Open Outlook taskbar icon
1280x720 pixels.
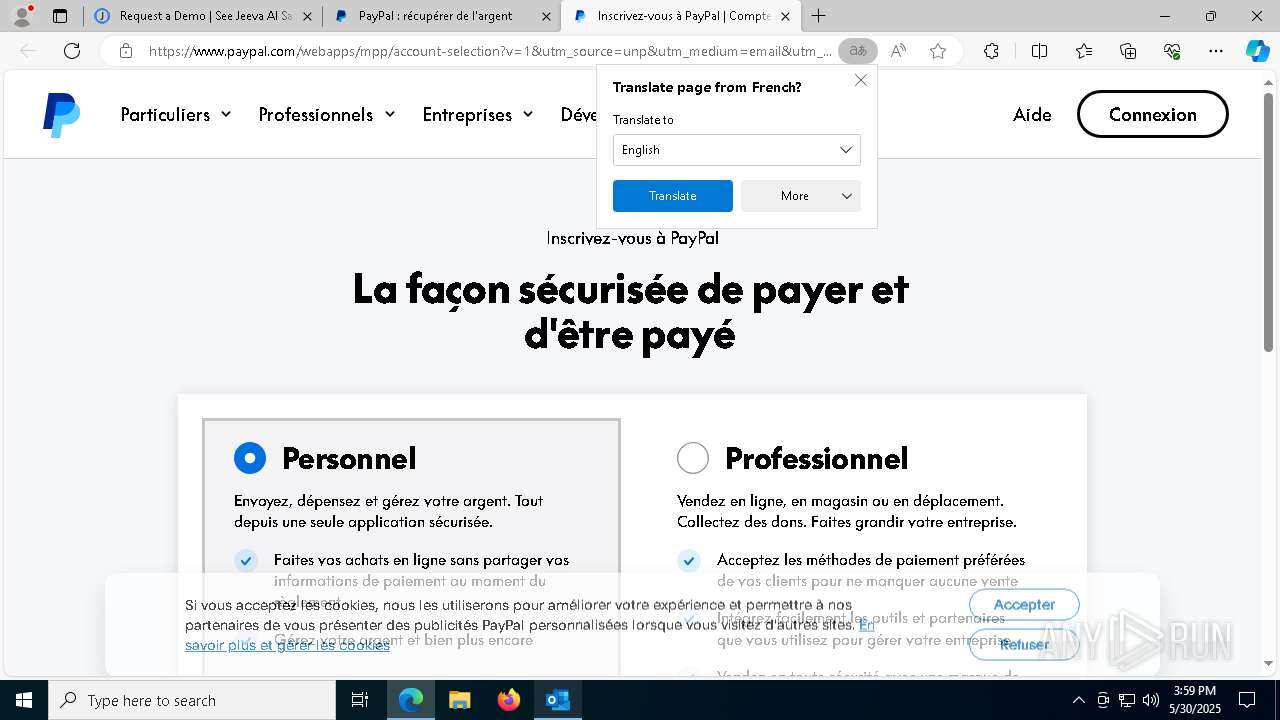click(x=557, y=700)
